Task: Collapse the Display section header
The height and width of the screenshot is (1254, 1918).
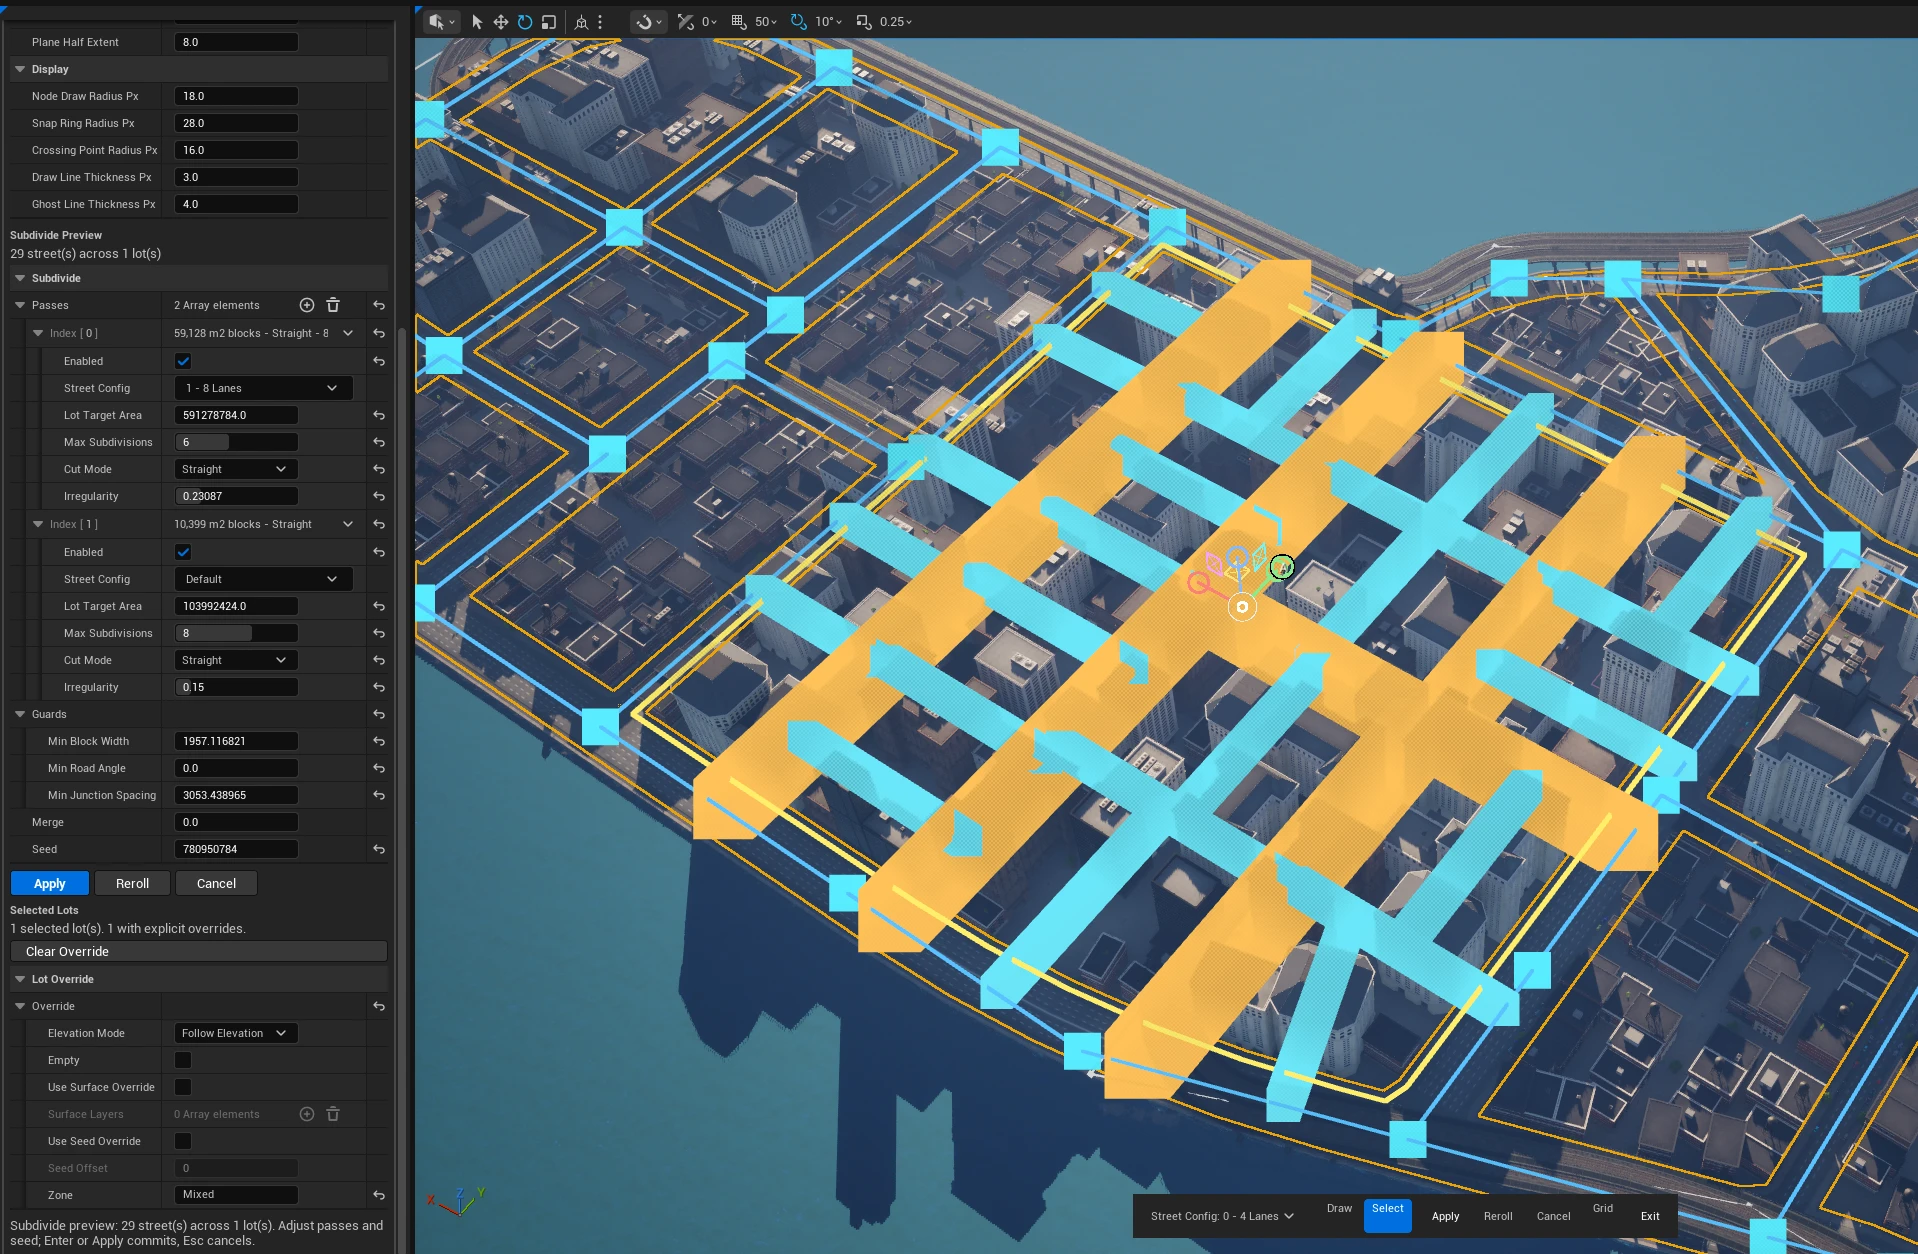Action: click(x=20, y=69)
